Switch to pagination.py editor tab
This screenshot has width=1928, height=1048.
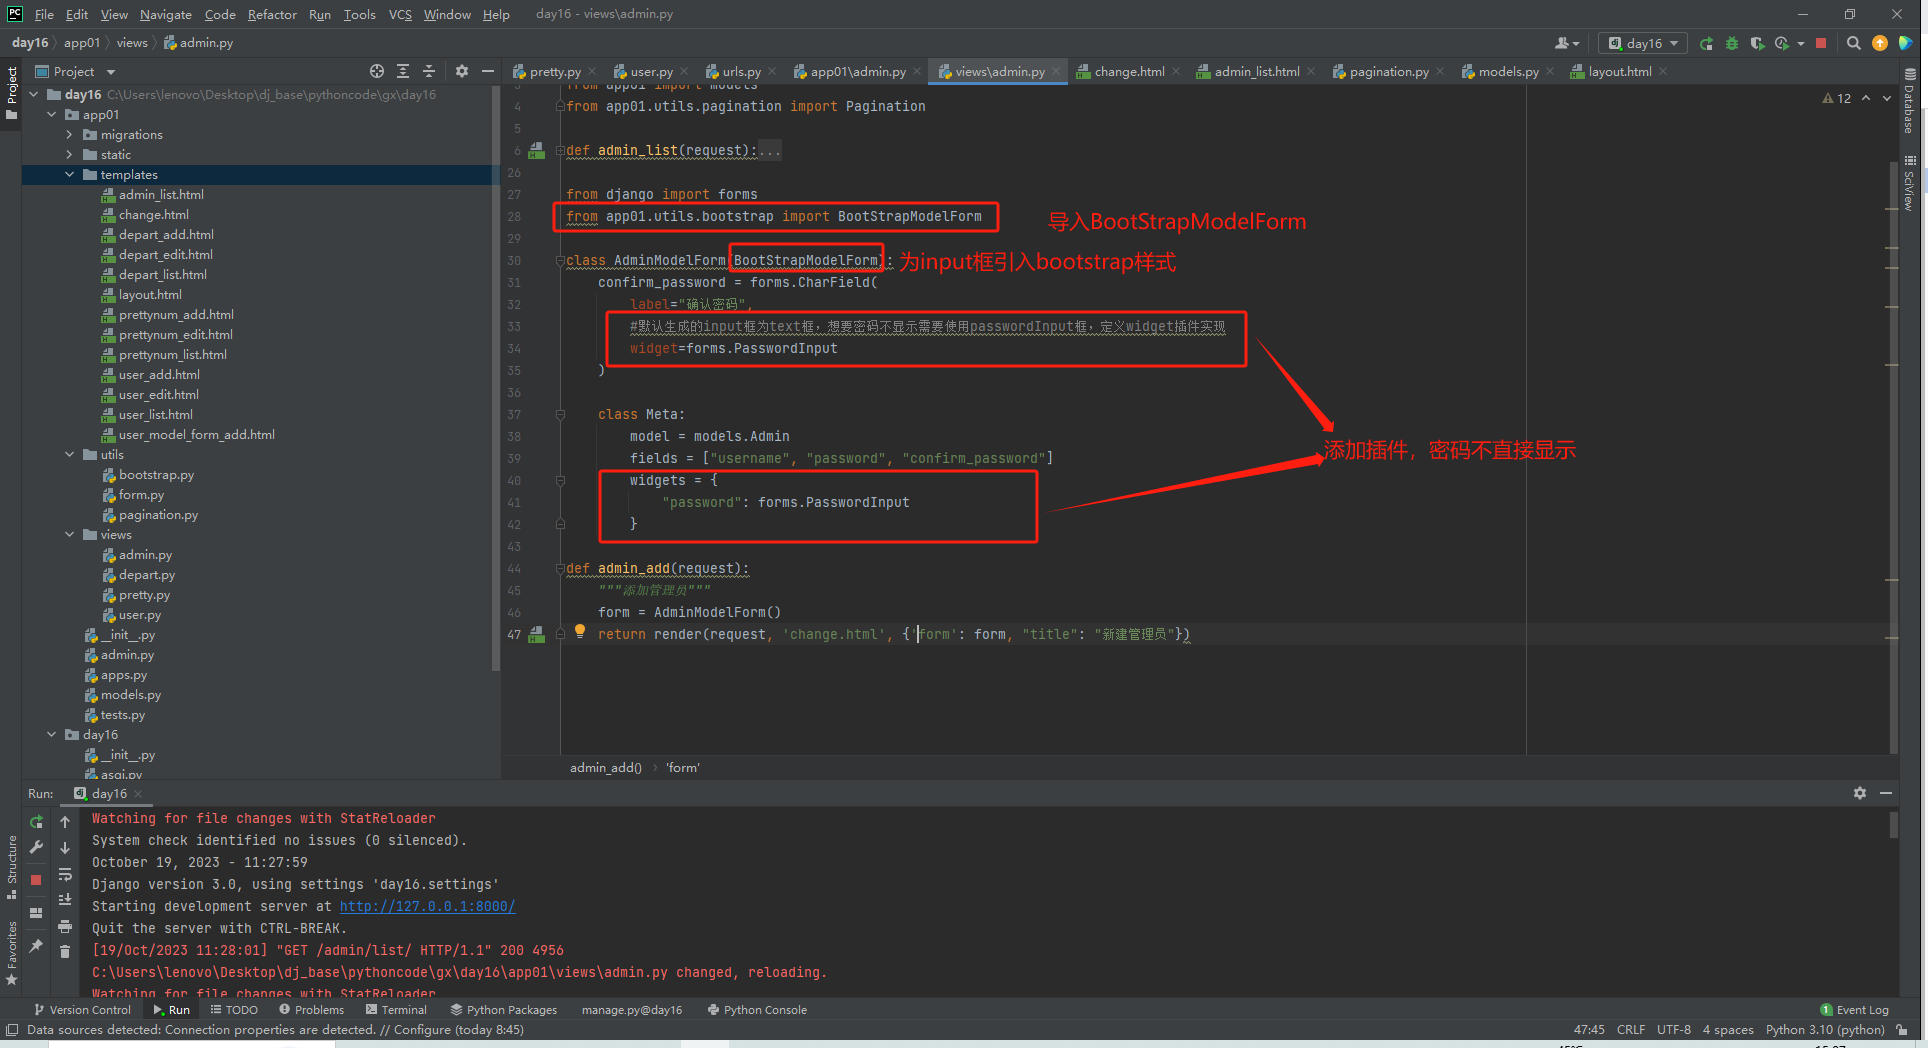(x=1389, y=71)
